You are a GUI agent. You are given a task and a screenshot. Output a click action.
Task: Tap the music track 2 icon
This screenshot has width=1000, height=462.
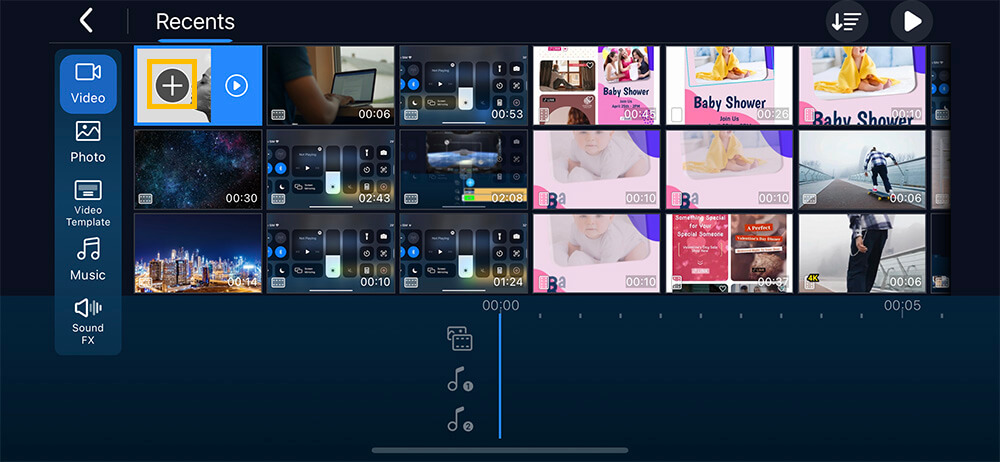point(459,421)
